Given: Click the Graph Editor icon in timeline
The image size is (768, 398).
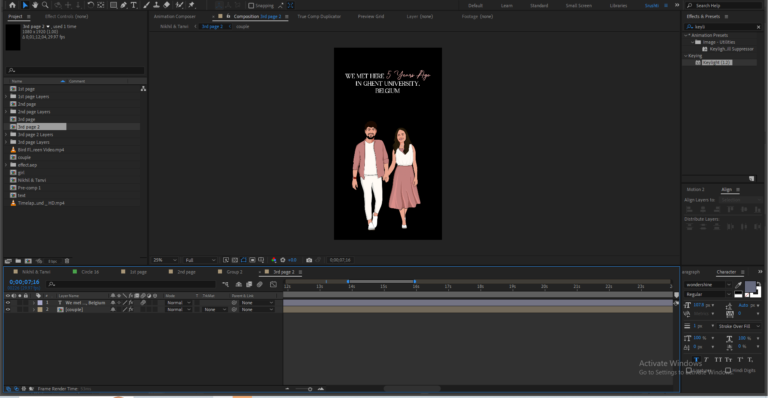Looking at the screenshot, I should 273,284.
